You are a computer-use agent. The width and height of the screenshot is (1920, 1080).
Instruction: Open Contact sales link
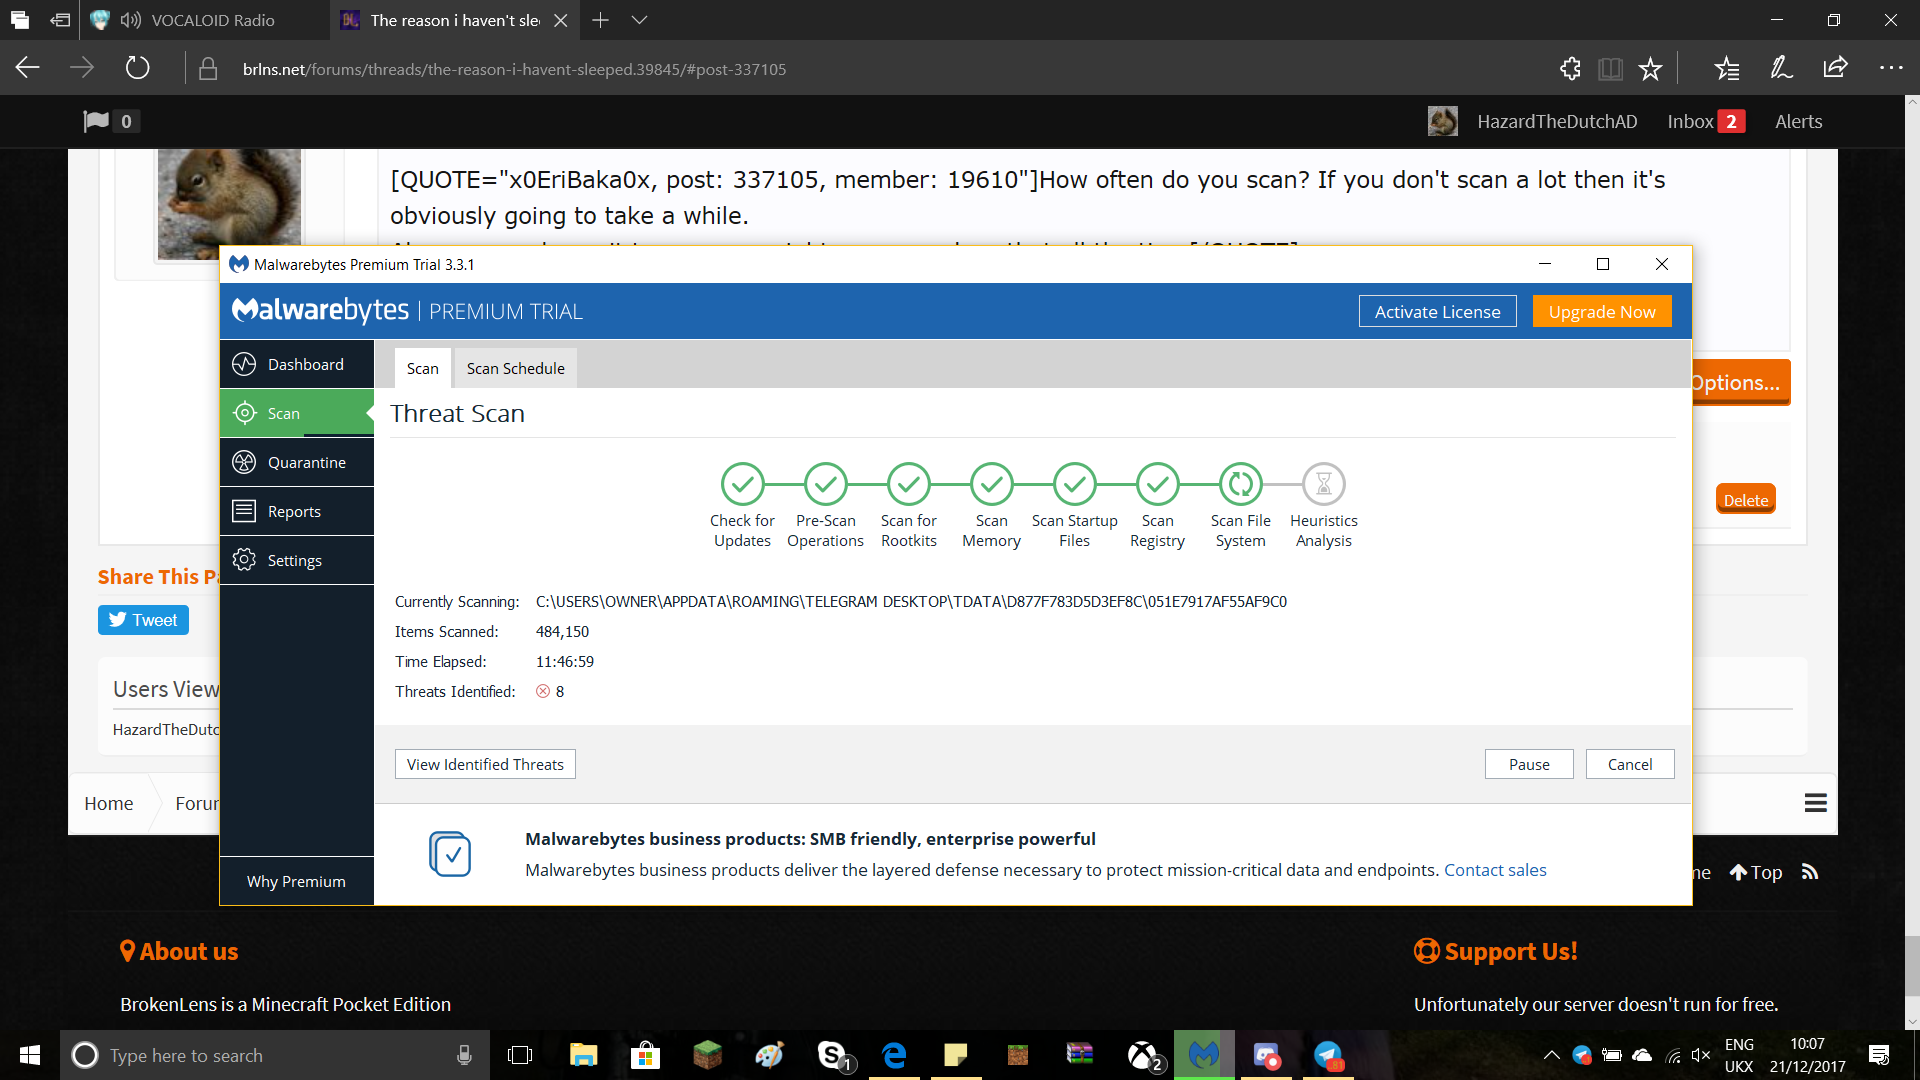1495,870
